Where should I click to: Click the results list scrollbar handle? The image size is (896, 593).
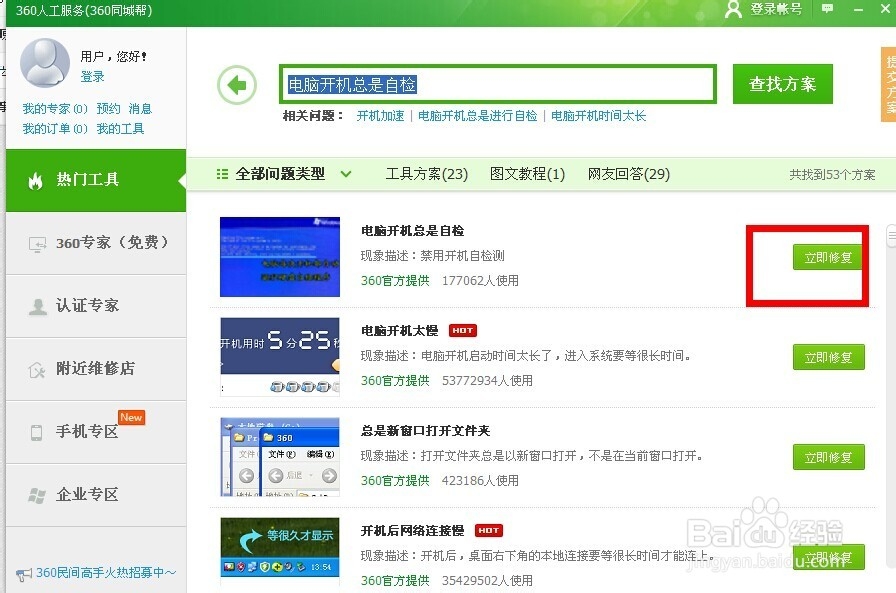click(x=891, y=236)
